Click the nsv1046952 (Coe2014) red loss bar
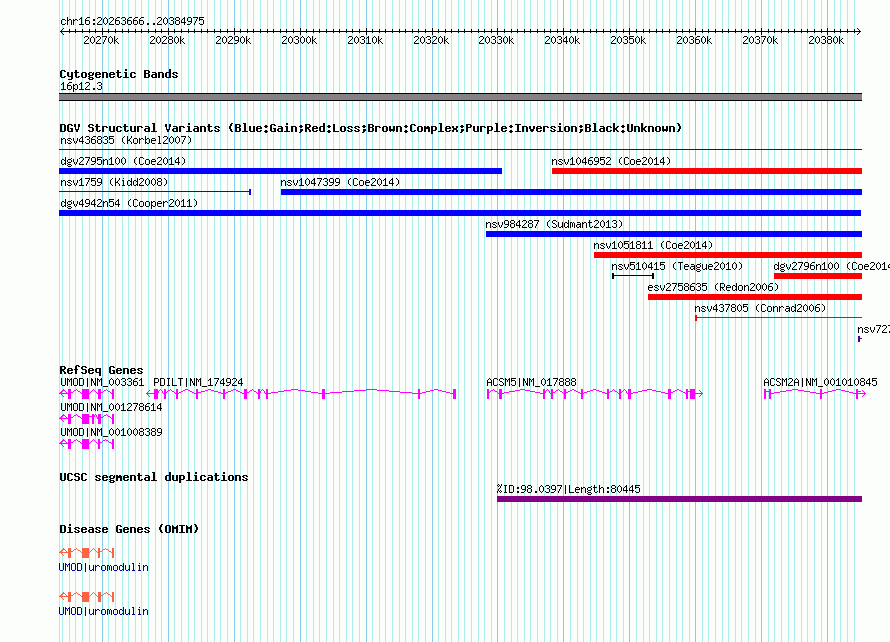 tap(707, 171)
